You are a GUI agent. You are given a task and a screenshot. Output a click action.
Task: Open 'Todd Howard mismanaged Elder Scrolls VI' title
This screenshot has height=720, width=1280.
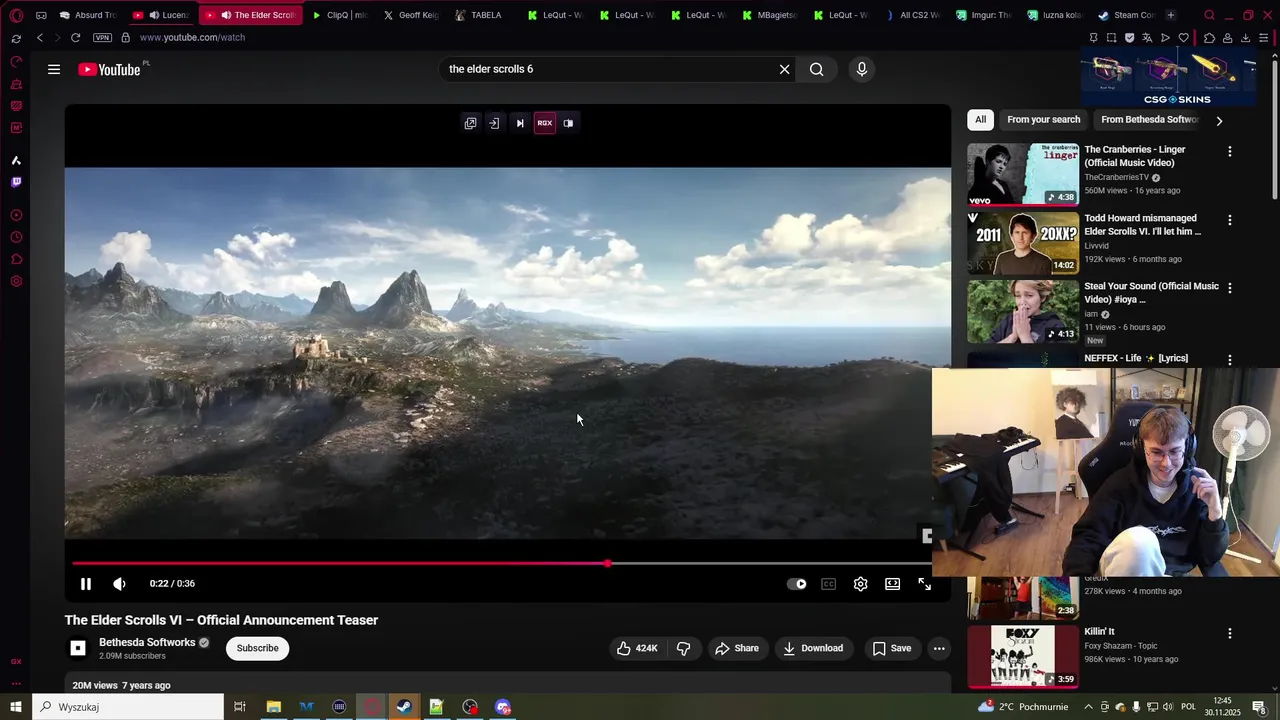pyautogui.click(x=1142, y=225)
